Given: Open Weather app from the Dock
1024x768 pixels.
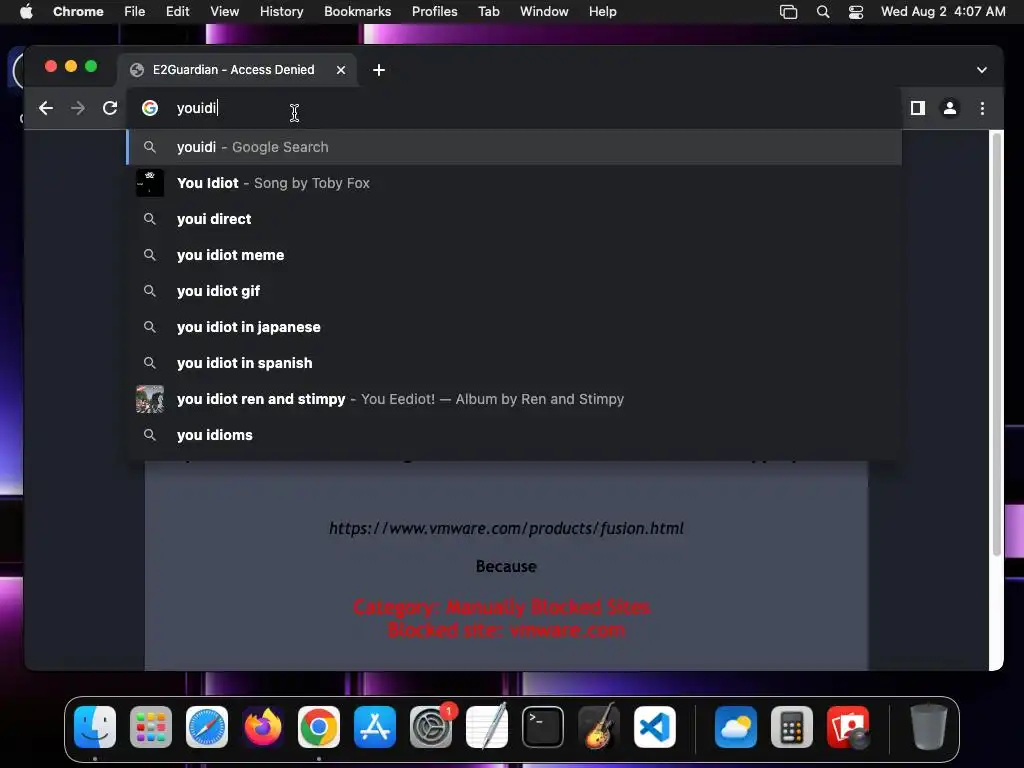Looking at the screenshot, I should 736,727.
